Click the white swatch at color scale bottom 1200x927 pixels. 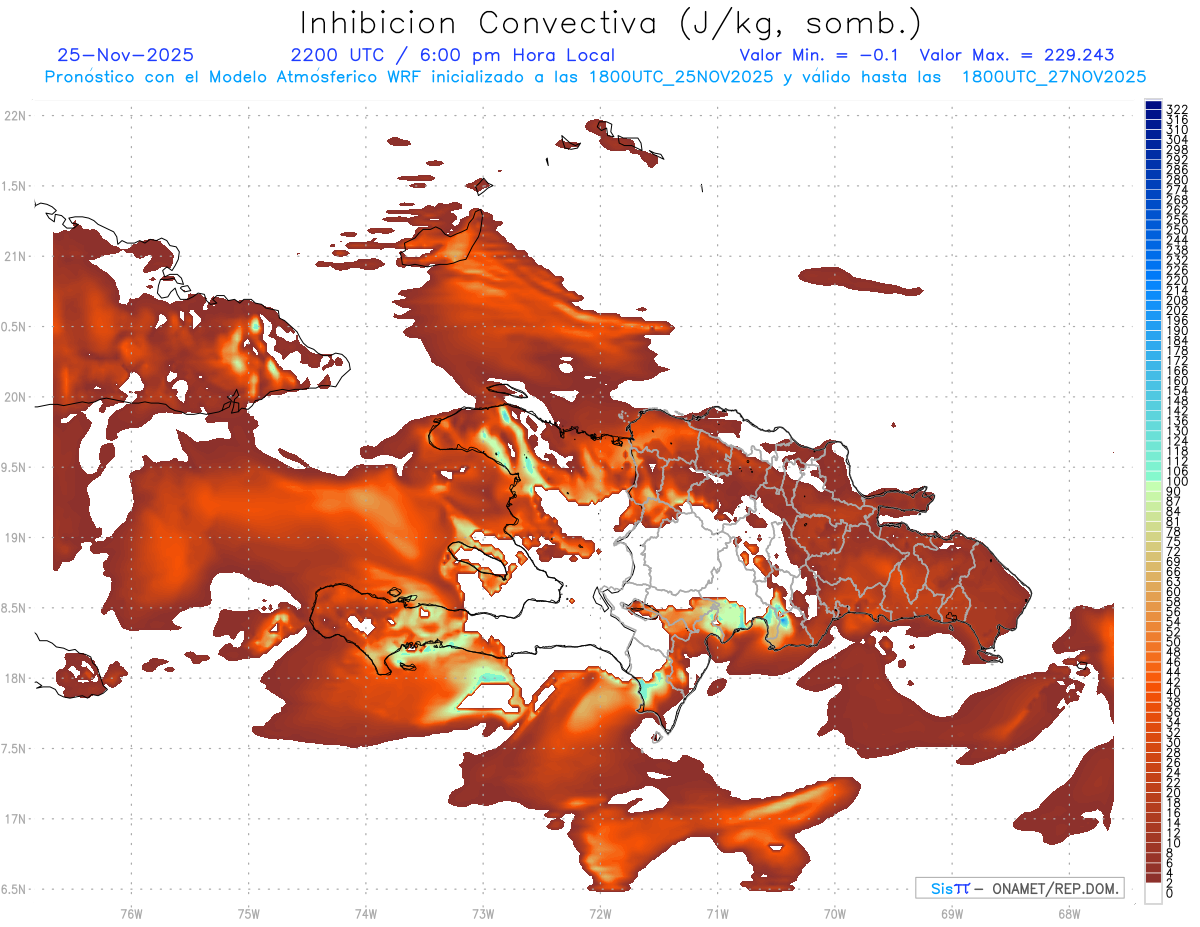1153,892
